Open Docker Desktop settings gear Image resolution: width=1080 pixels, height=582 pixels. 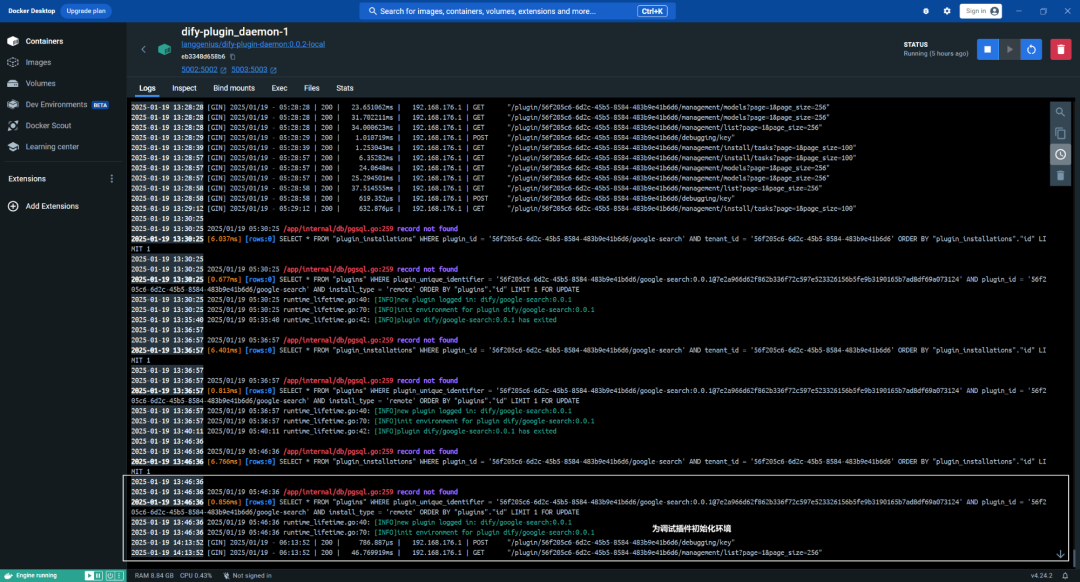coord(947,11)
